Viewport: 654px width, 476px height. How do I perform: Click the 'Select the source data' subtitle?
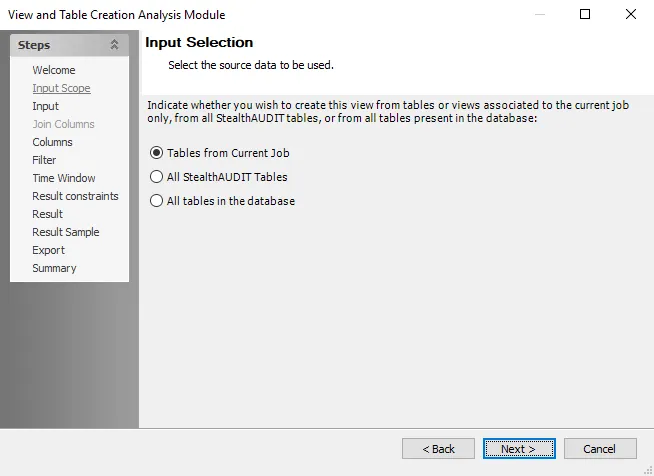(x=251, y=65)
